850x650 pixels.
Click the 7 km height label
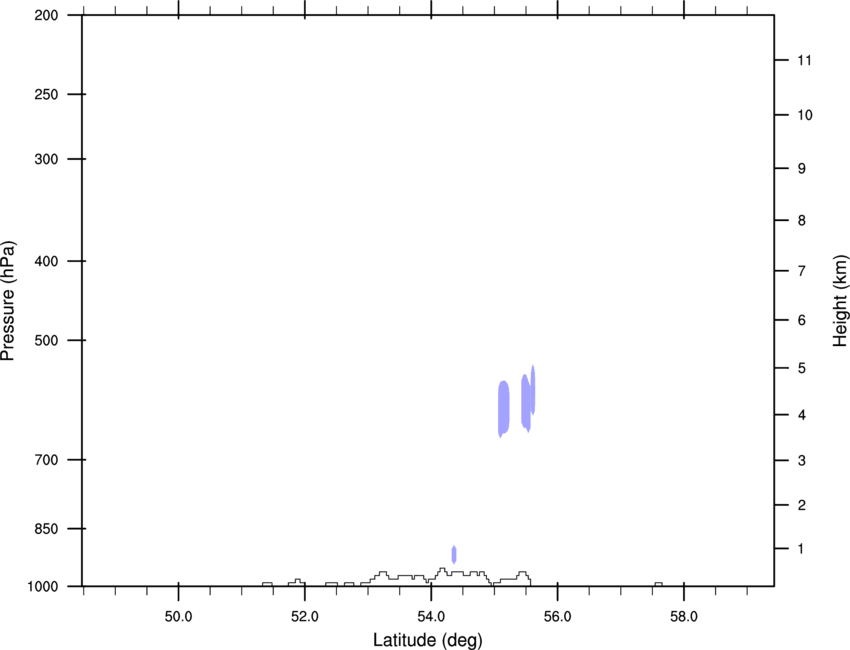[x=801, y=271]
